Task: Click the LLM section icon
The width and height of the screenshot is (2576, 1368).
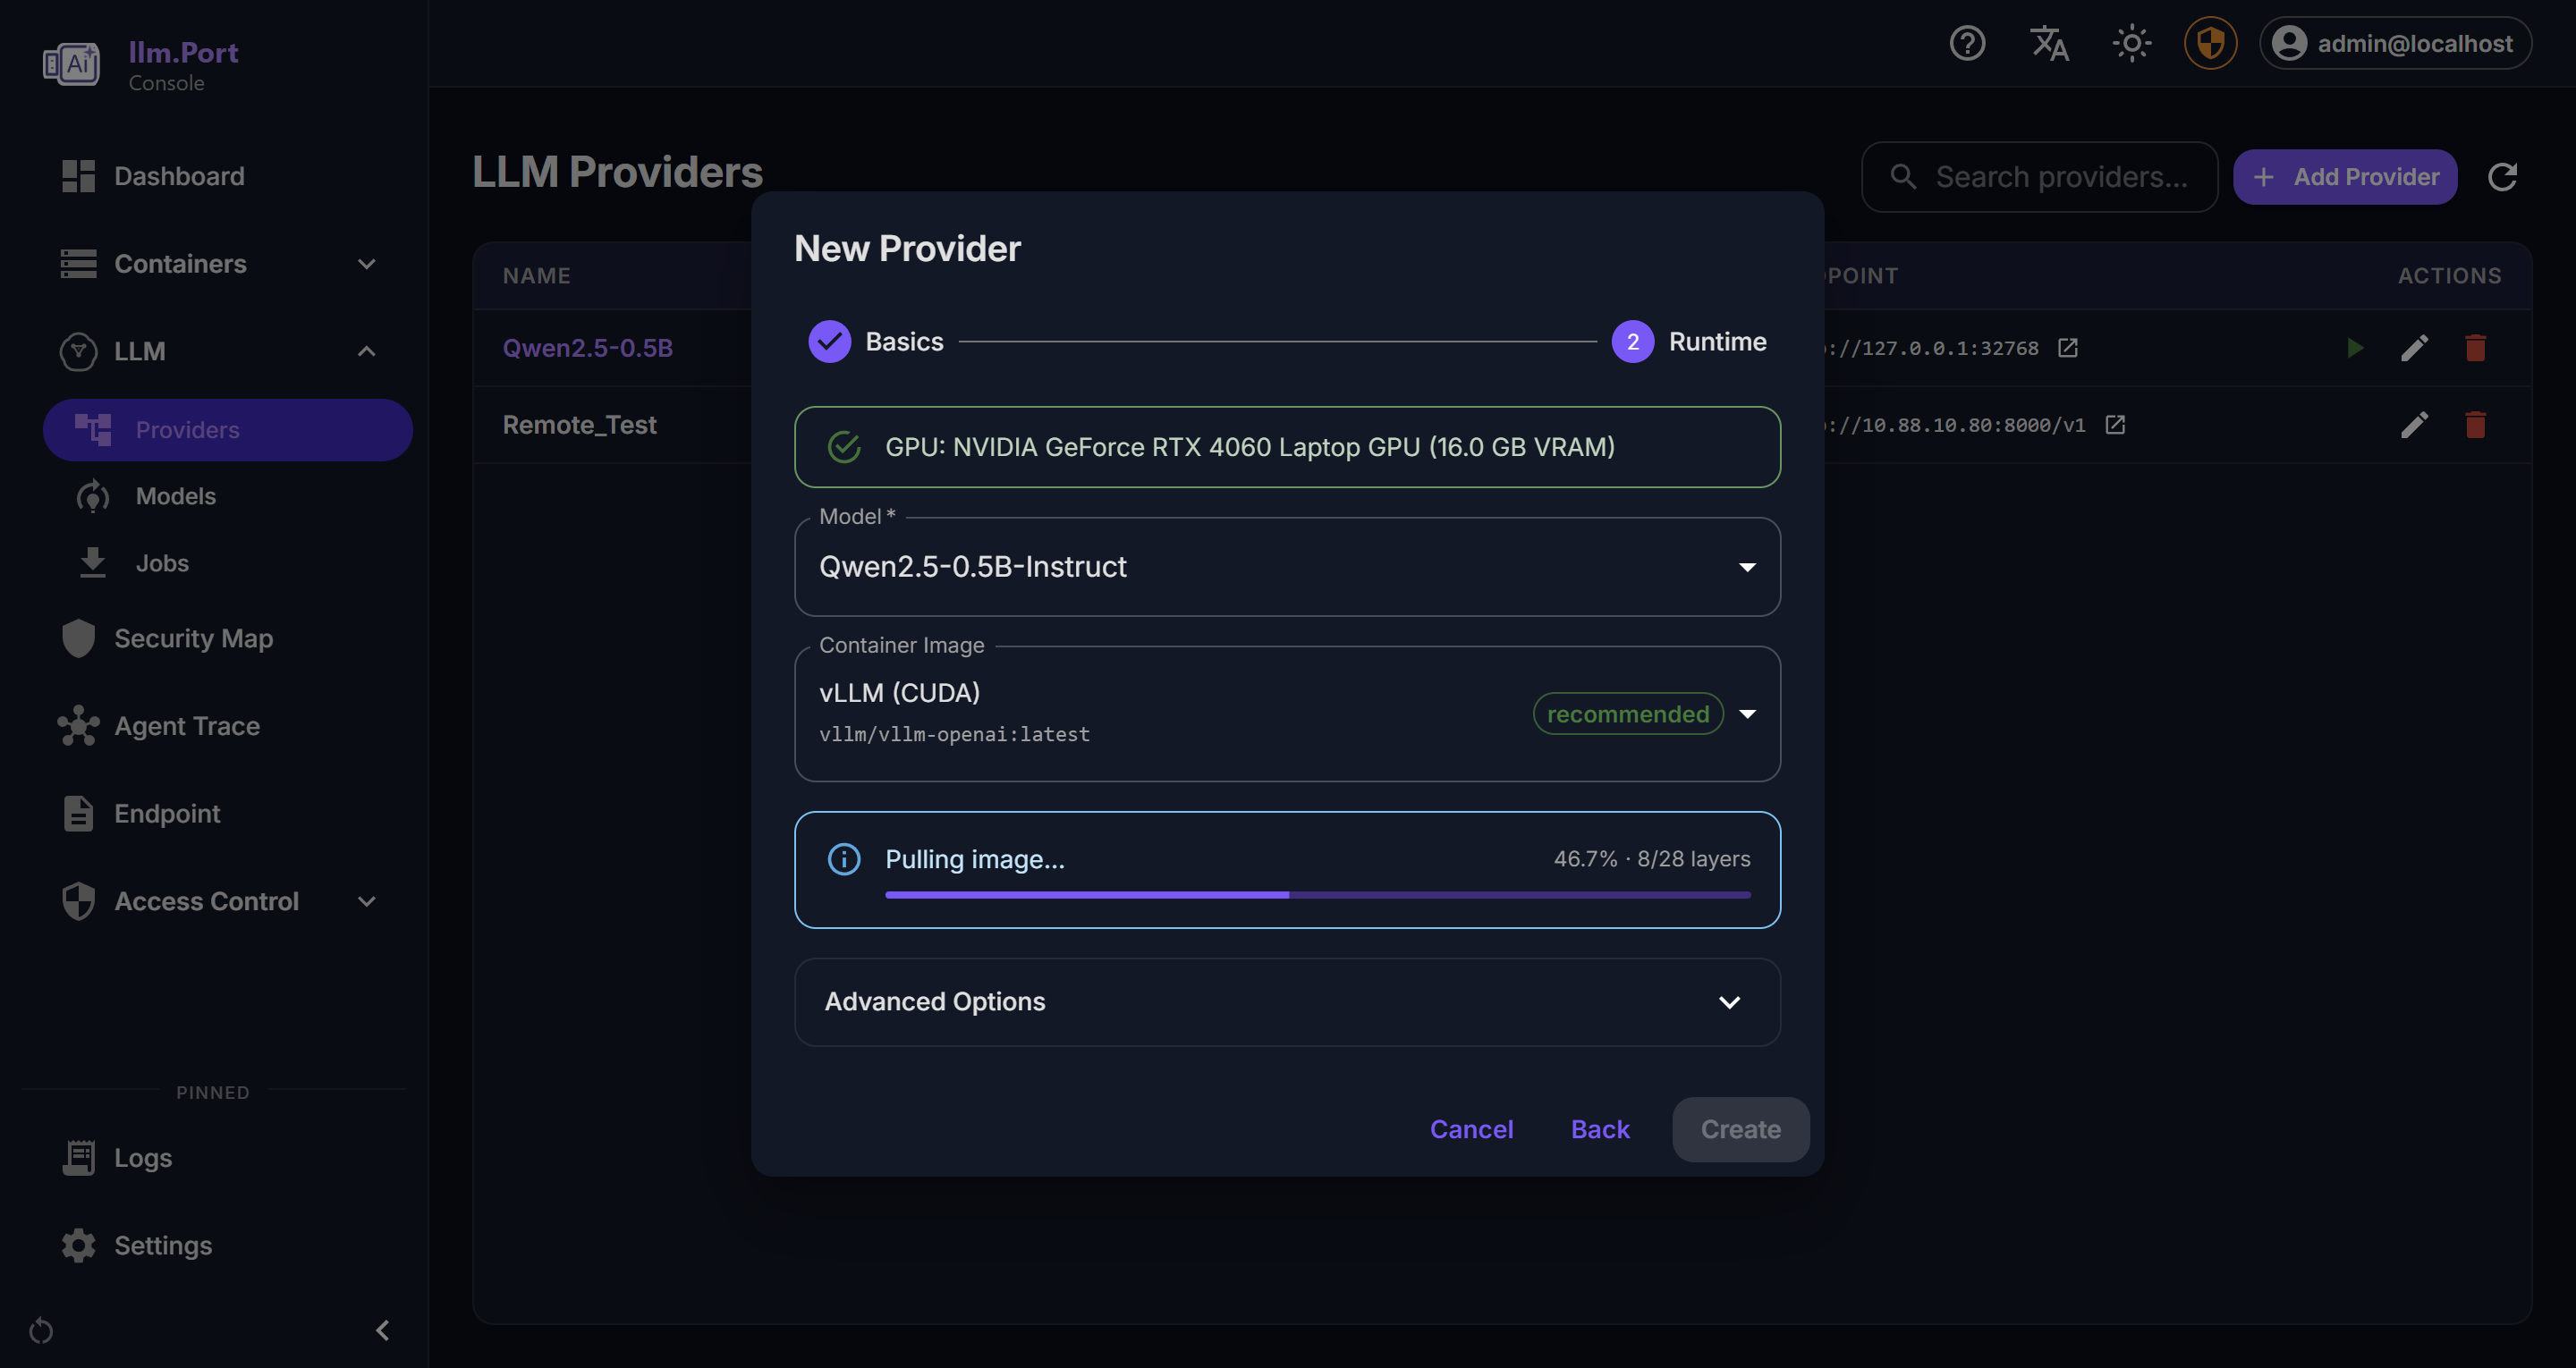Action: tap(78, 351)
